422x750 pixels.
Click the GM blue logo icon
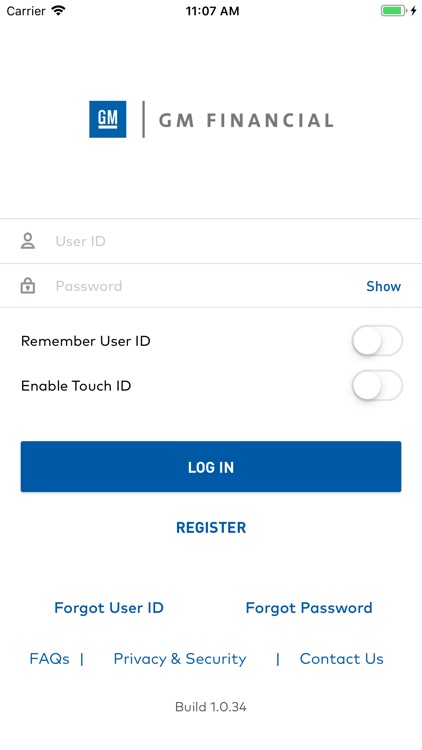pos(108,119)
